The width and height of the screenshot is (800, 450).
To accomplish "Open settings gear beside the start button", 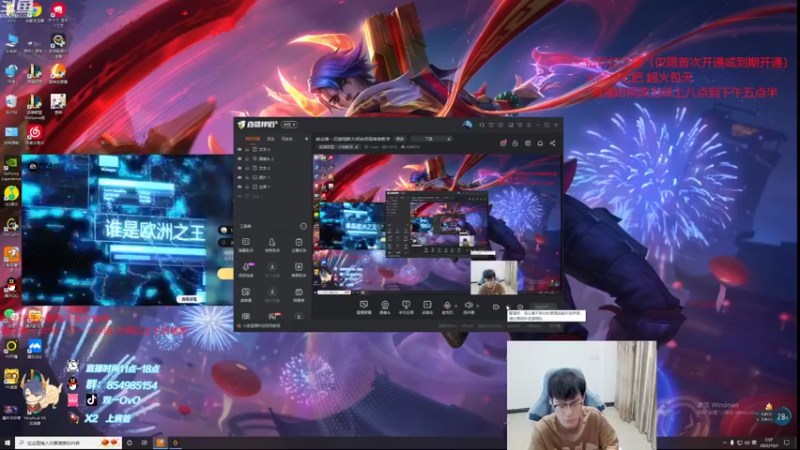I will pos(520,307).
